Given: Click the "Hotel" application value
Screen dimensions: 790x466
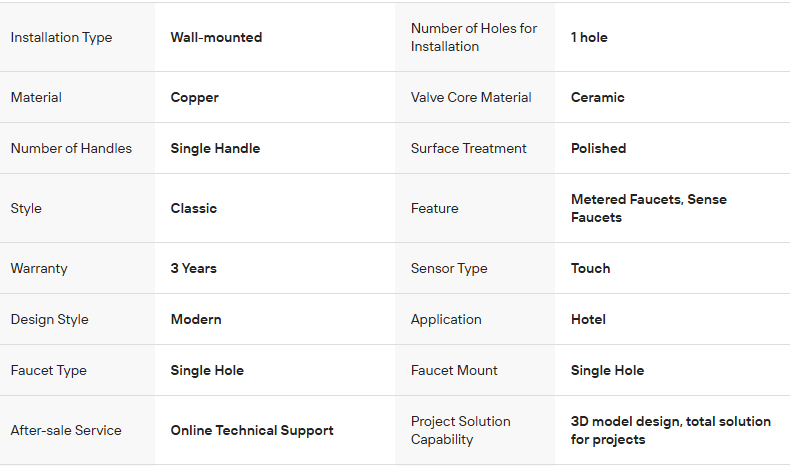Looking at the screenshot, I should (588, 319).
